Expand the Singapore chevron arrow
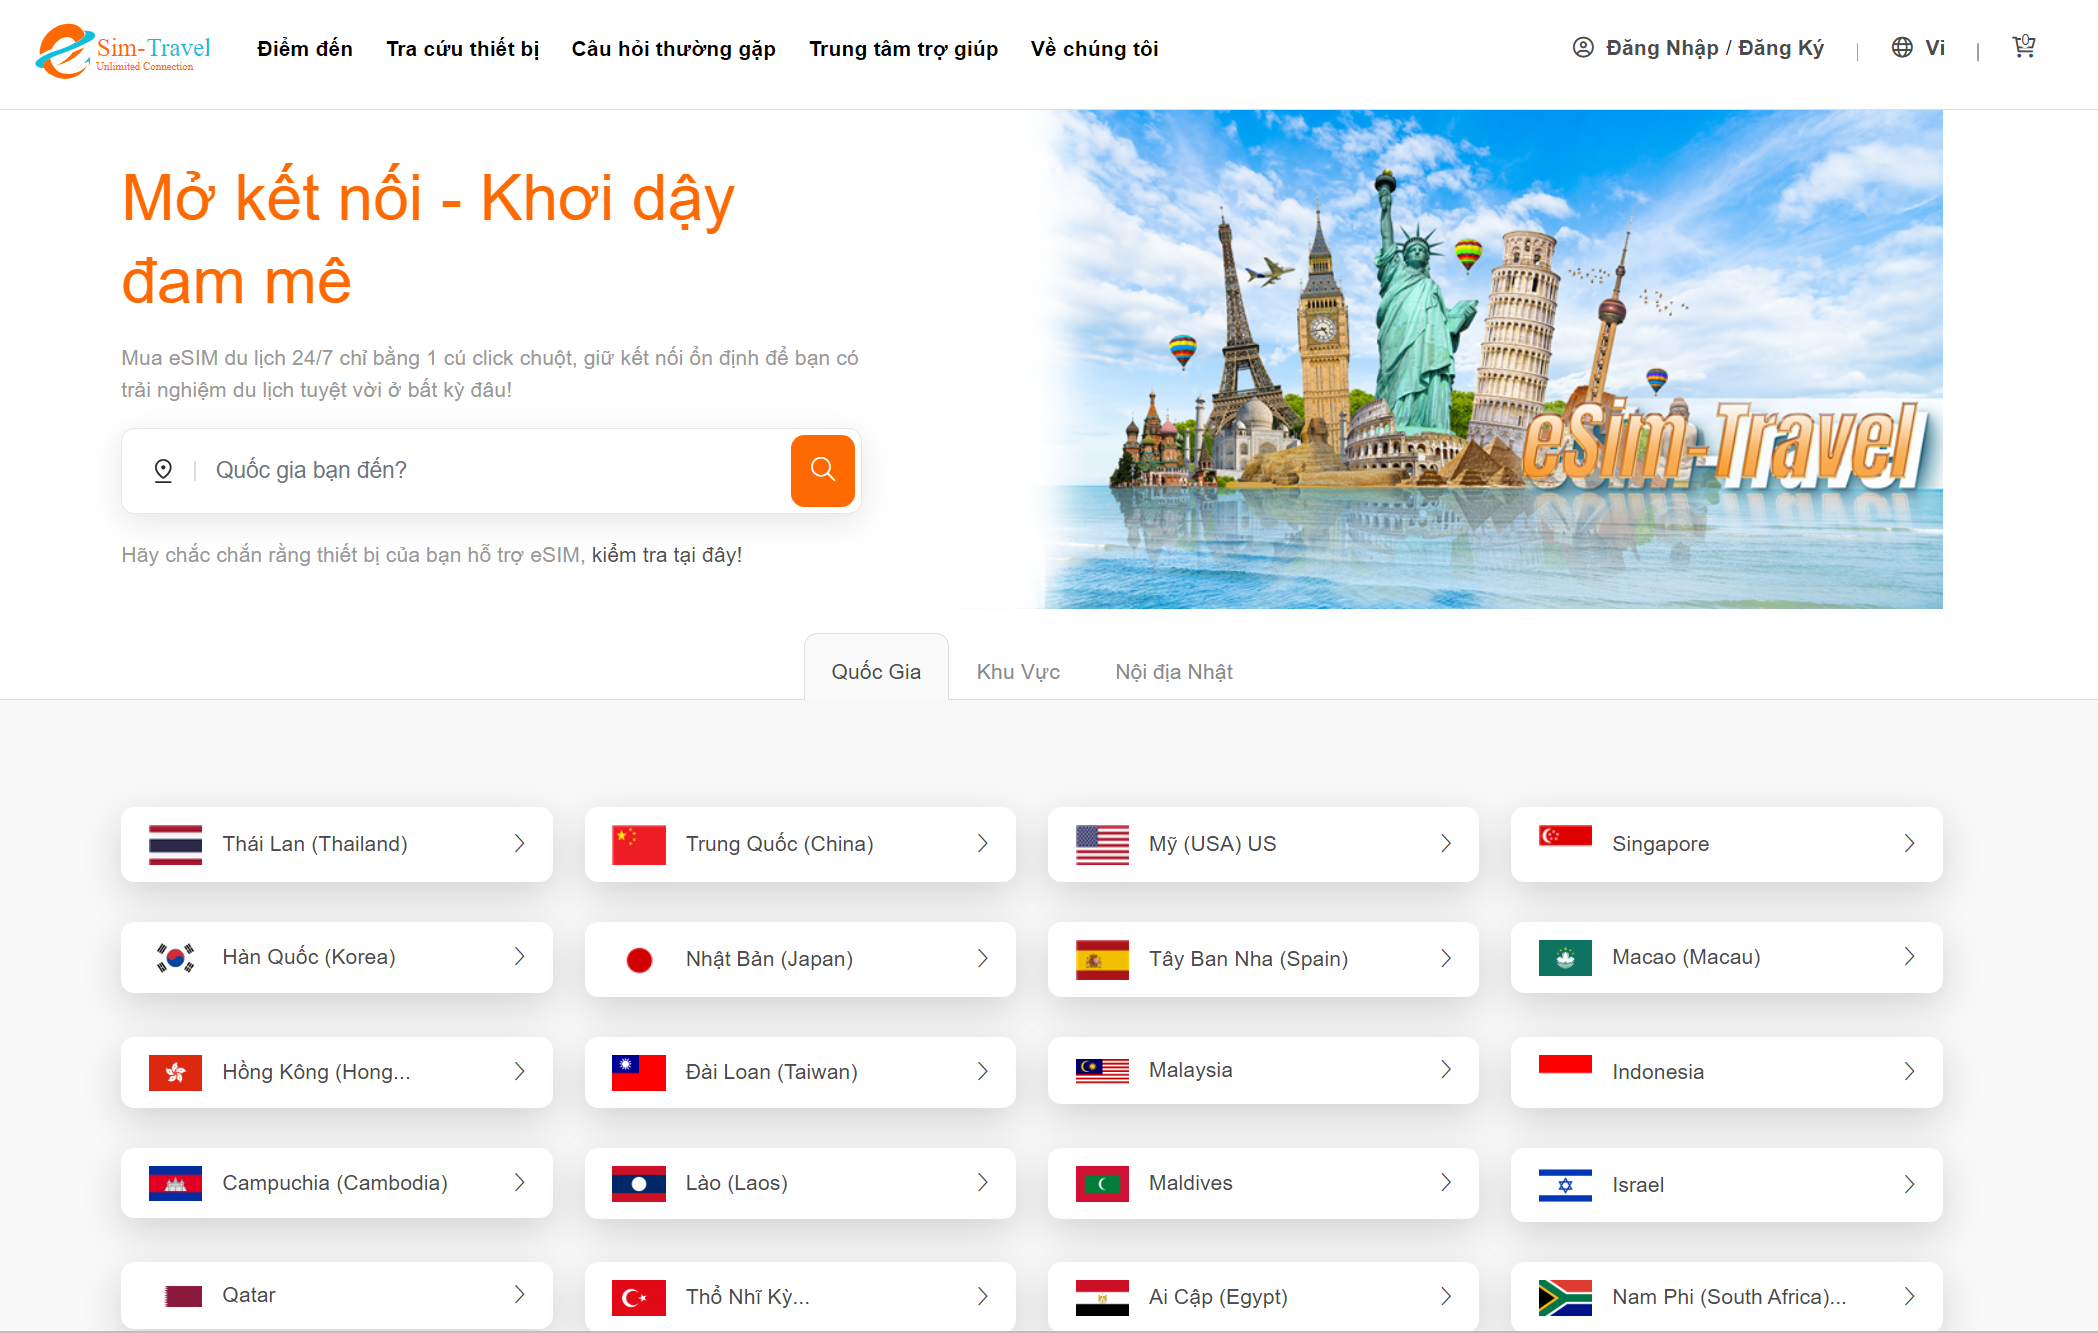Screen dimensions: 2098x1333 [1910, 844]
